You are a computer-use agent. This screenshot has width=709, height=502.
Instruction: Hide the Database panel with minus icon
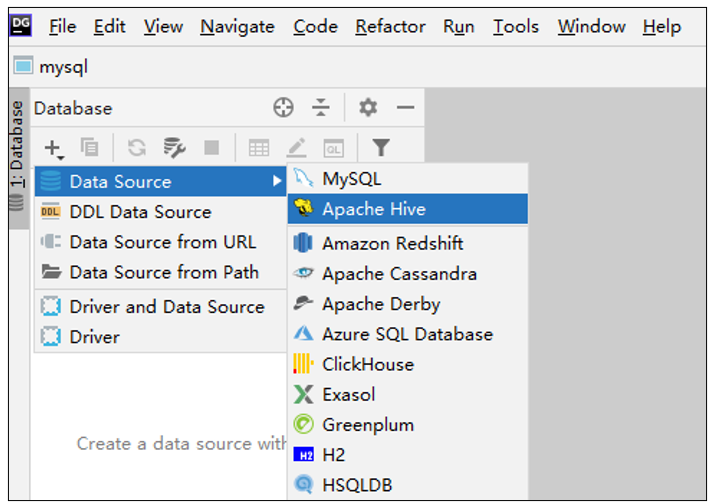pos(405,108)
